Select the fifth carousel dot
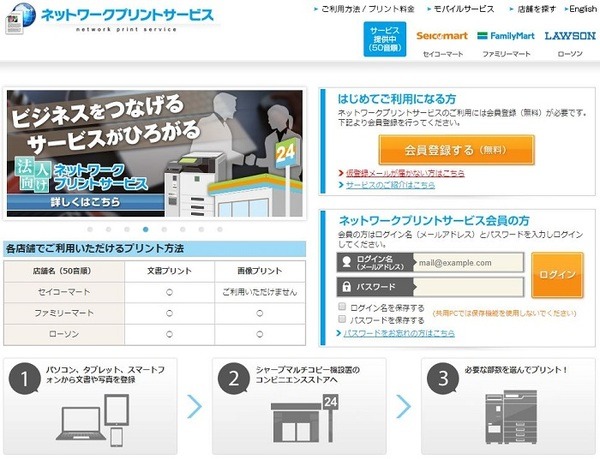Screen dimensions: 600x459 pos(164,230)
